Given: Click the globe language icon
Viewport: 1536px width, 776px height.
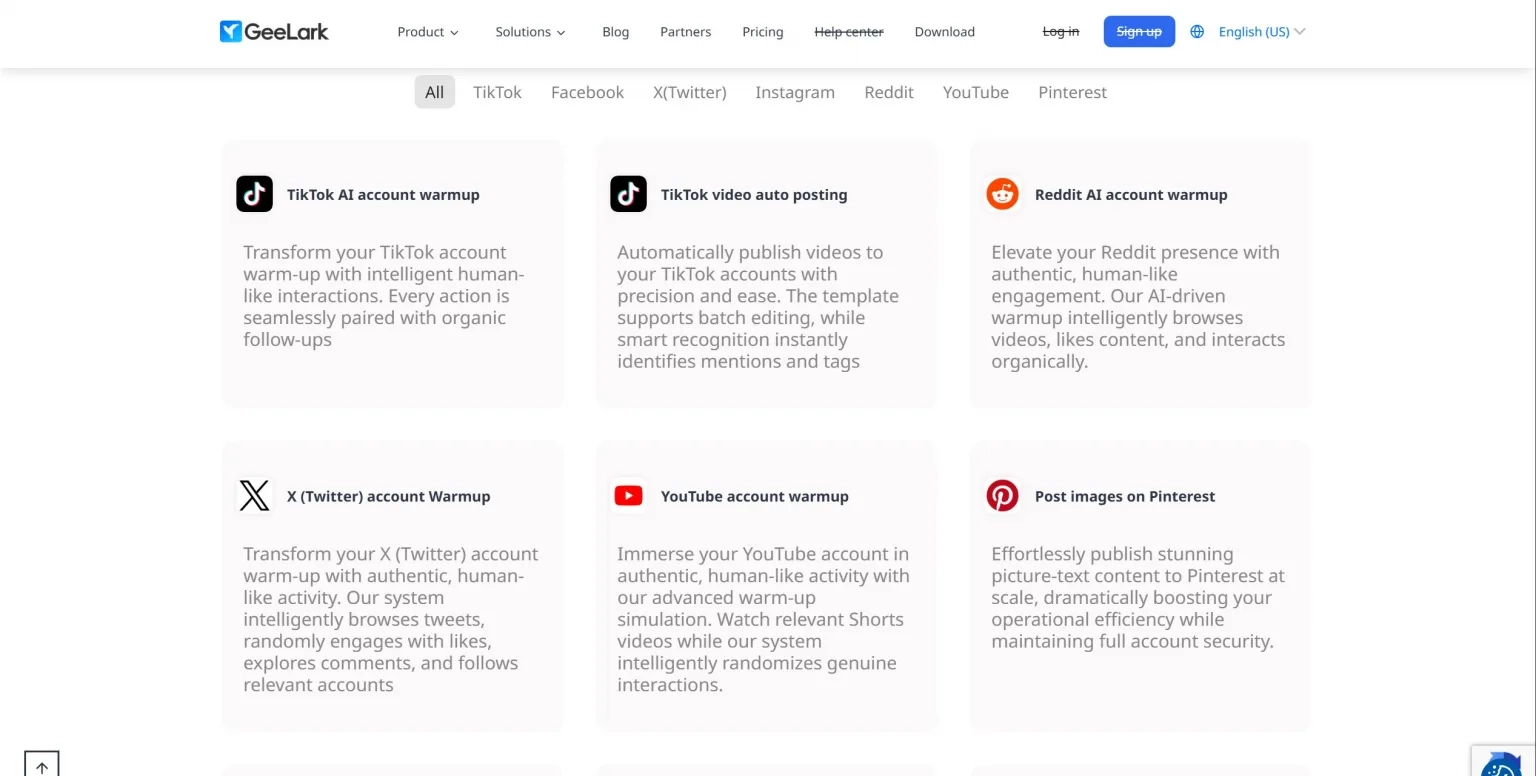Looking at the screenshot, I should coord(1197,32).
